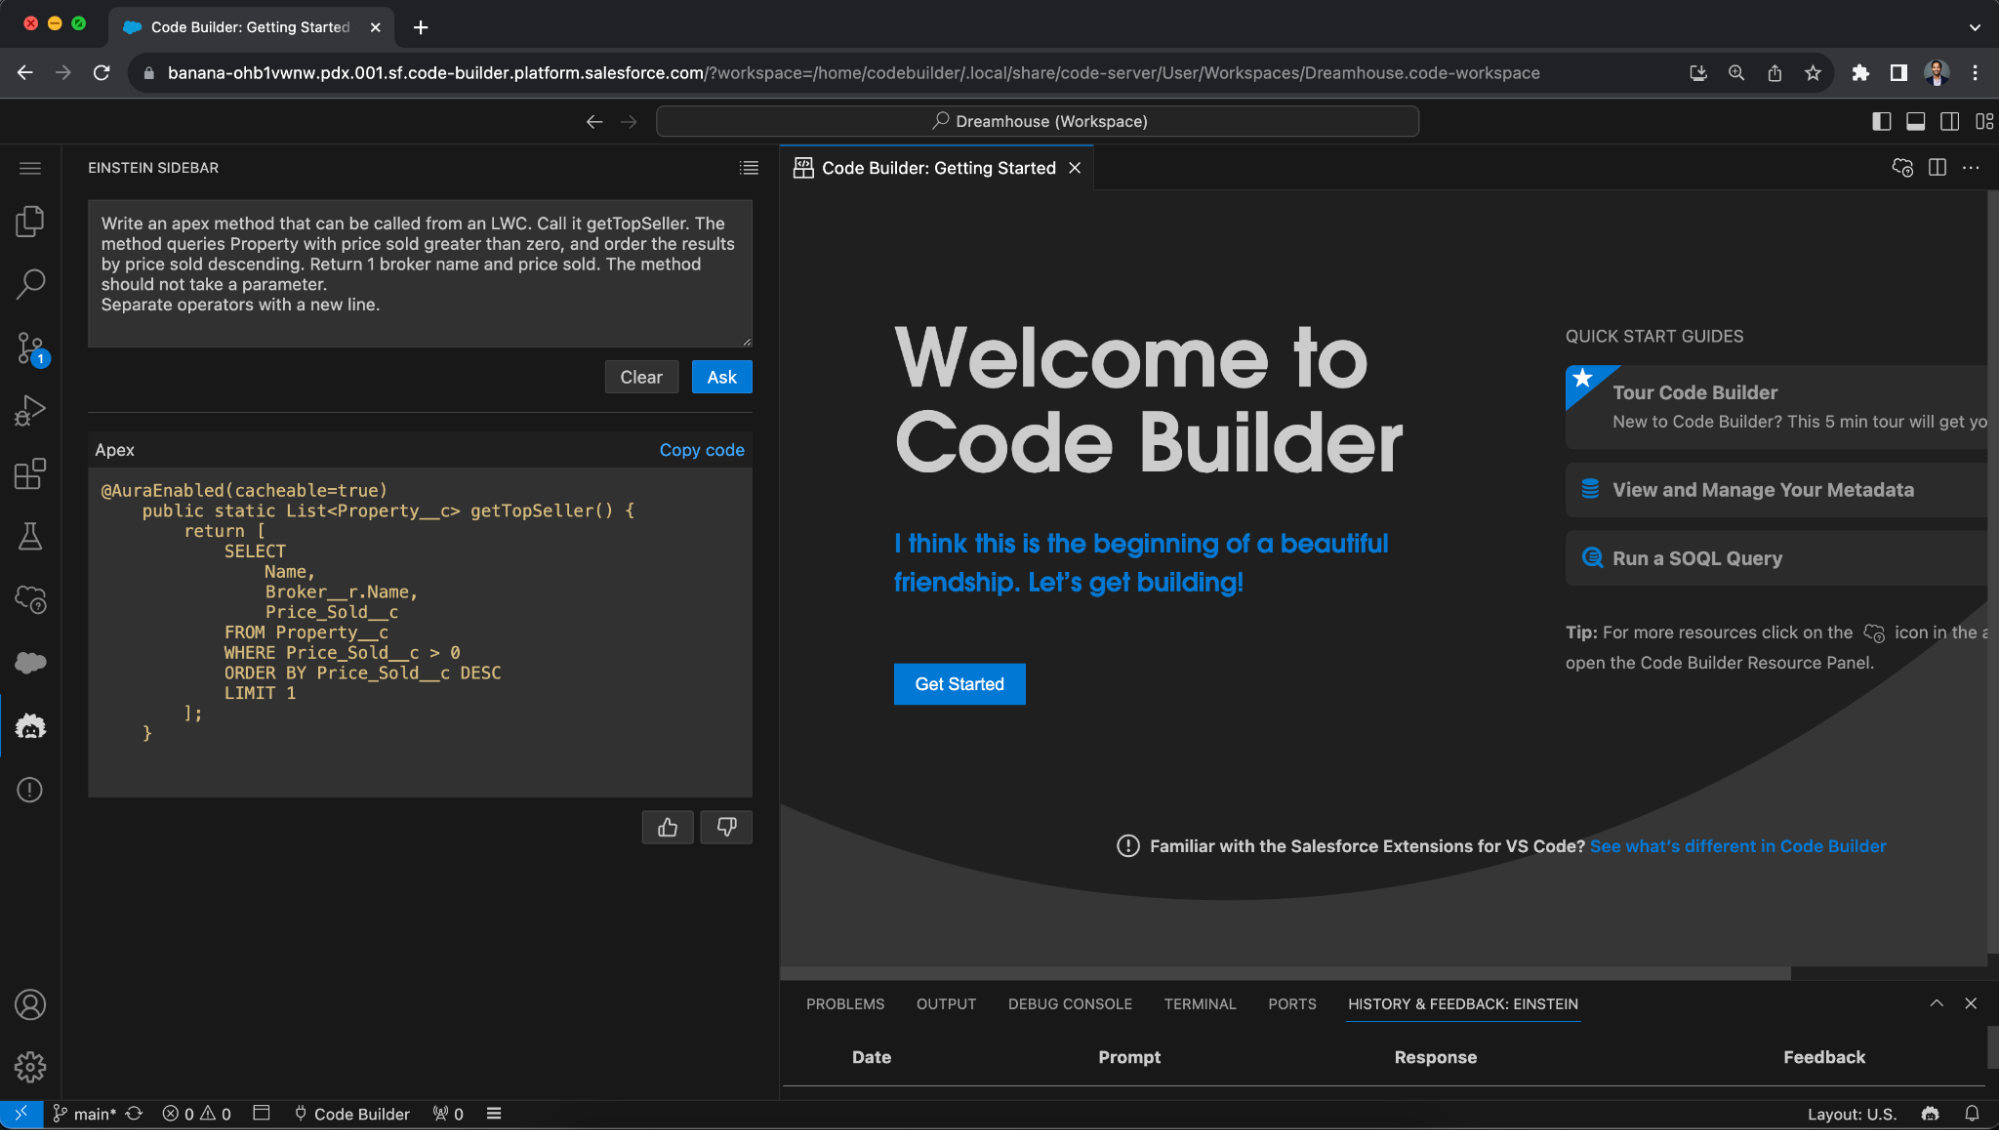
Task: Select the Debug Console tab
Action: click(x=1069, y=1004)
